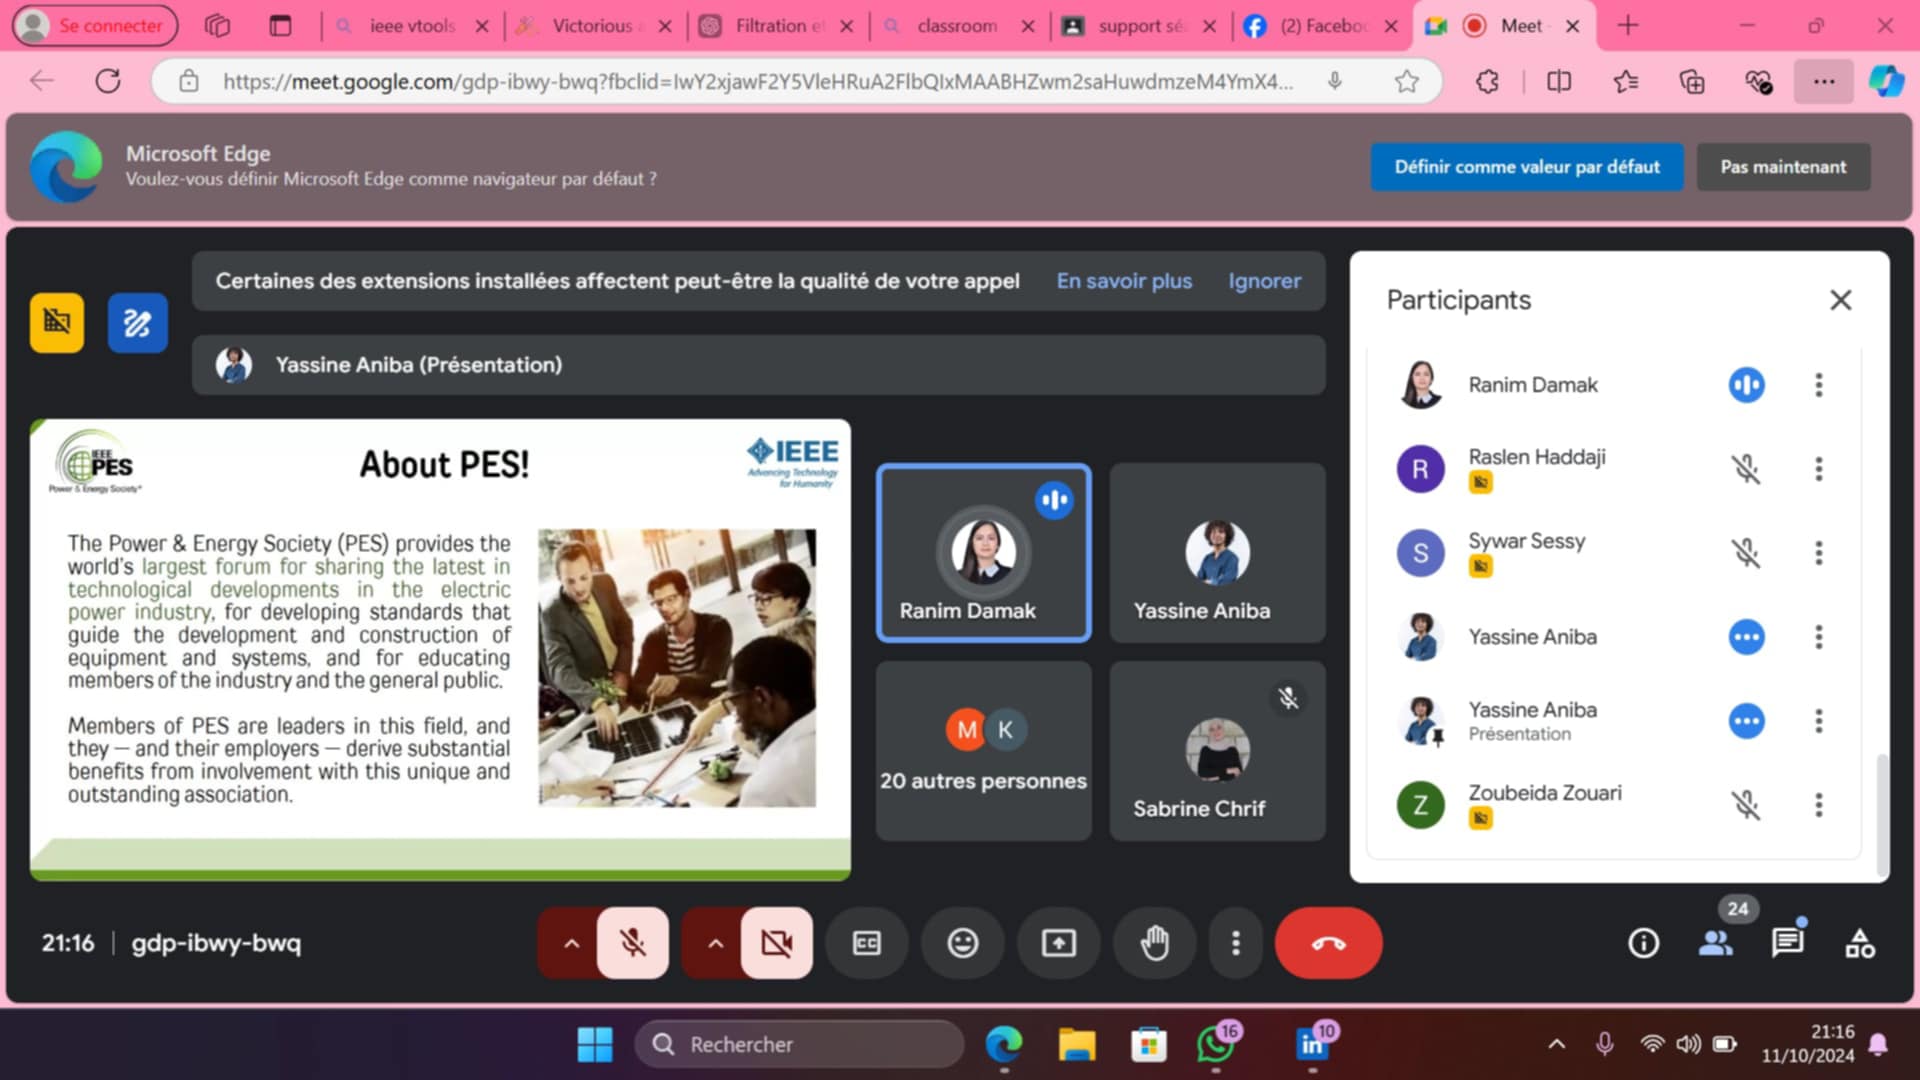Open a new browser tab

point(1627,26)
